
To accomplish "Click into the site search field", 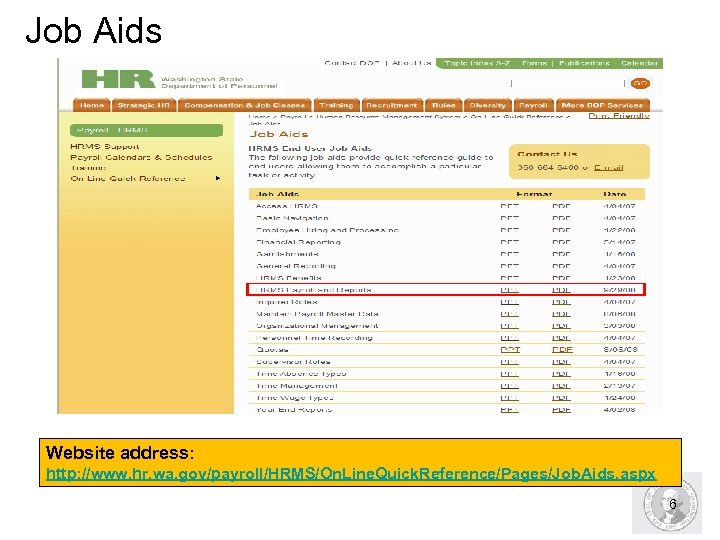I will tap(568, 83).
